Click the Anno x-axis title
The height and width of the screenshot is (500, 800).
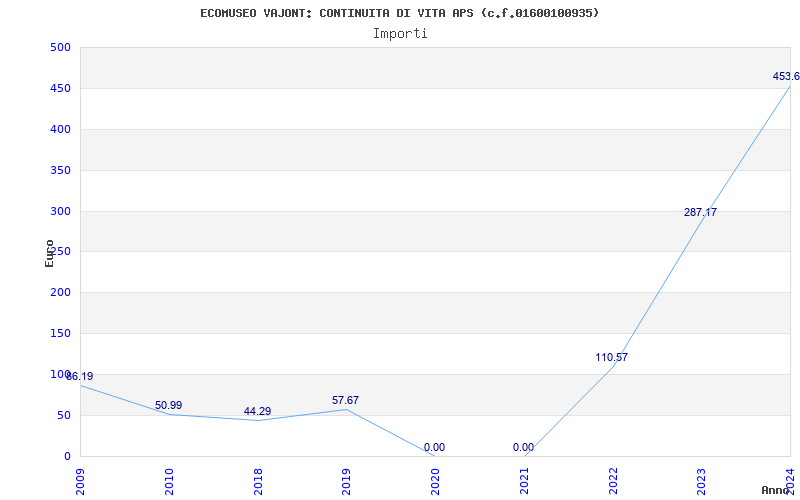click(x=775, y=490)
